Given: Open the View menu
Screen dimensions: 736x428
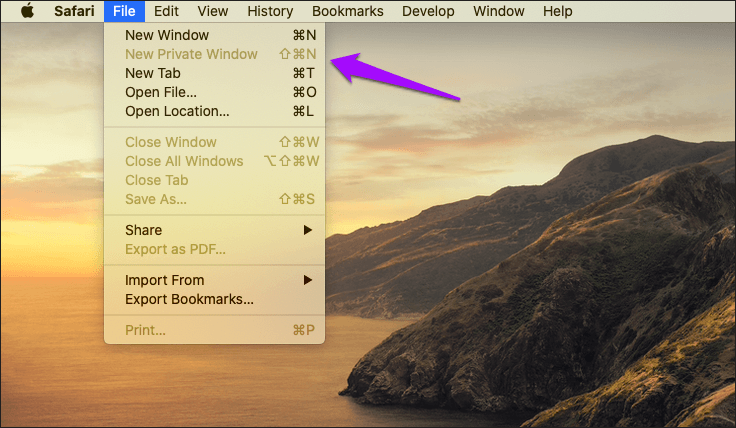Looking at the screenshot, I should 213,11.
